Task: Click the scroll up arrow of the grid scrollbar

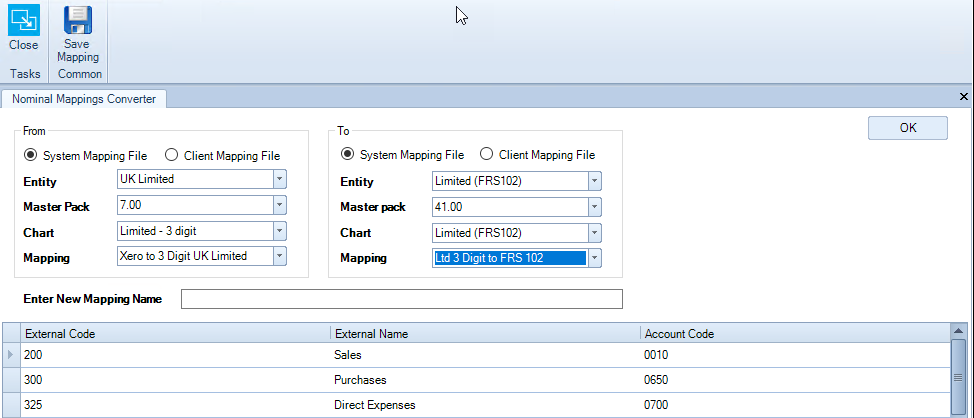Action: (958, 331)
